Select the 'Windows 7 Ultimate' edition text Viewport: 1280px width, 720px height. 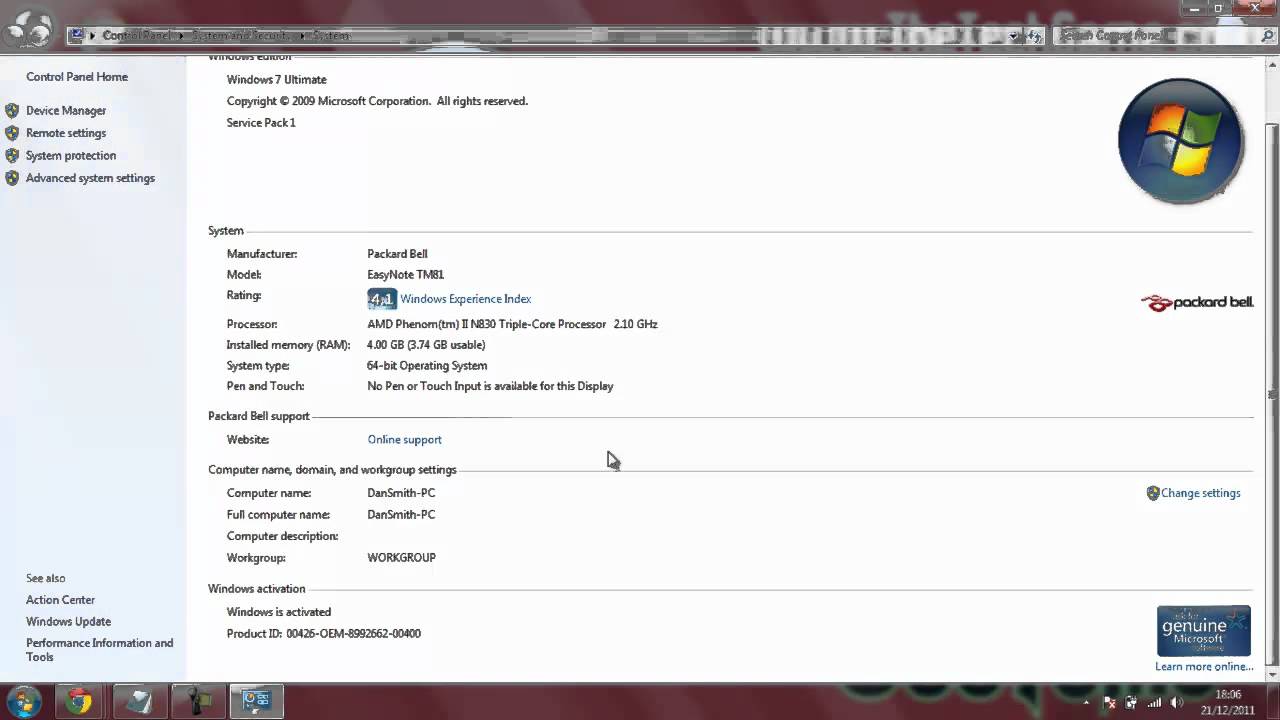(276, 80)
